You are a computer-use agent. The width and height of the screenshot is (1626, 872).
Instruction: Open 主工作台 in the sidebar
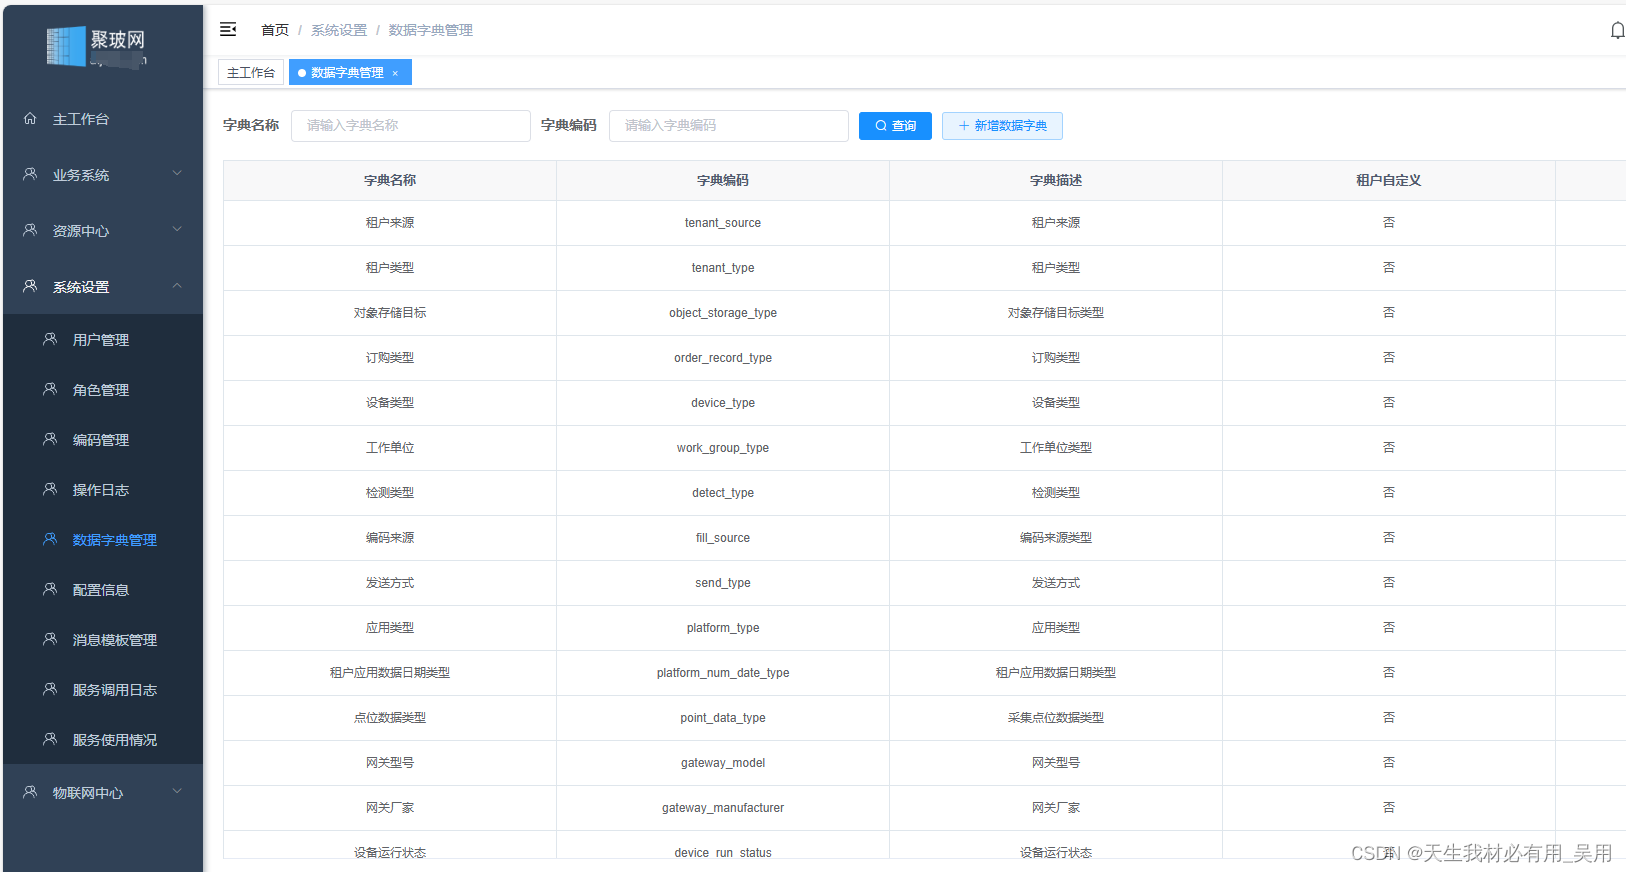103,119
